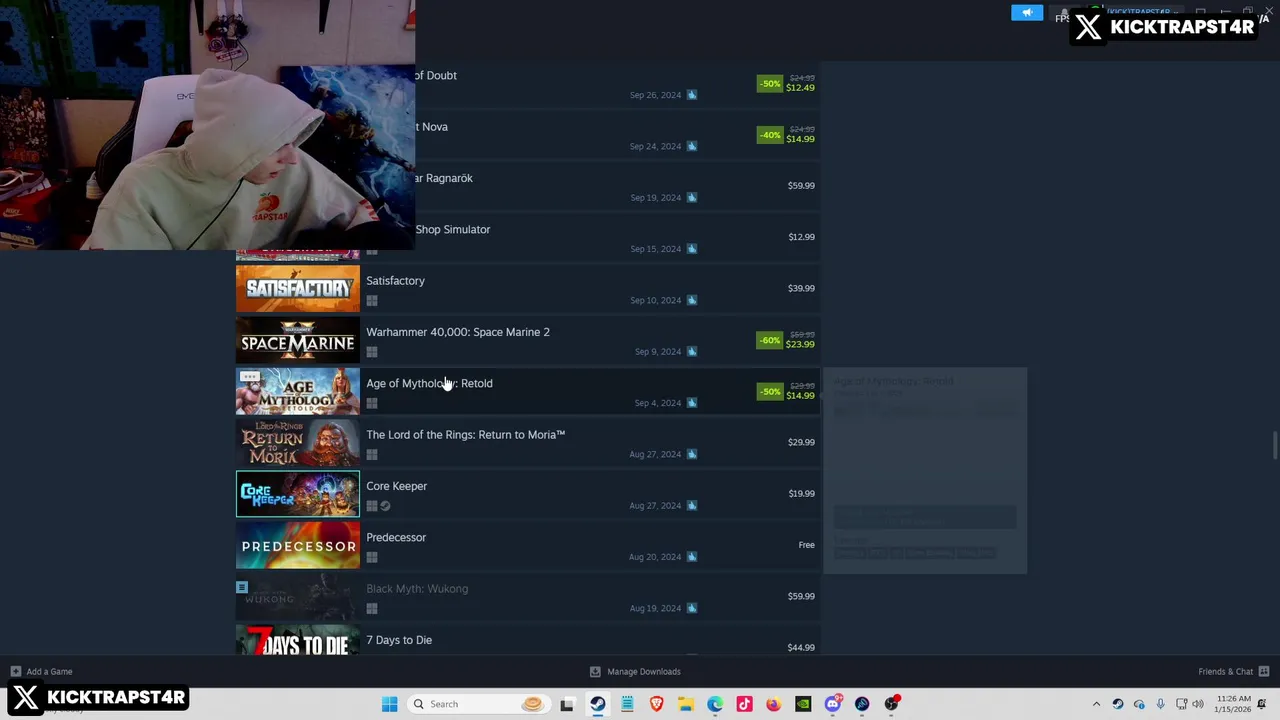This screenshot has width=1280, height=720.
Task: Click the Windows icon under Black Myth: Wukong
Action: 372,608
